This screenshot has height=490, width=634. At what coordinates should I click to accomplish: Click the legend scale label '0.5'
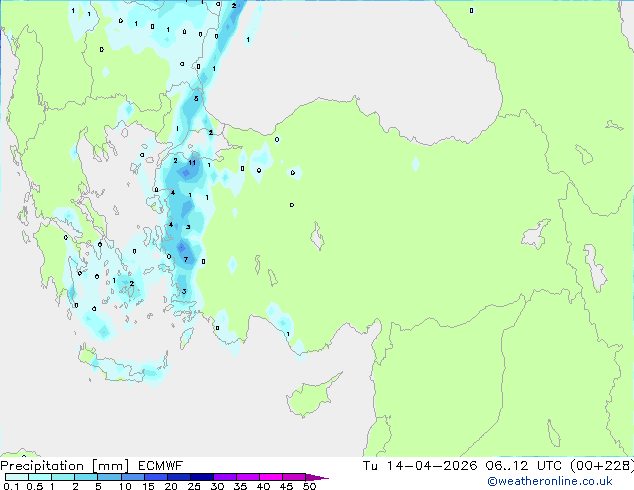(x=35, y=486)
